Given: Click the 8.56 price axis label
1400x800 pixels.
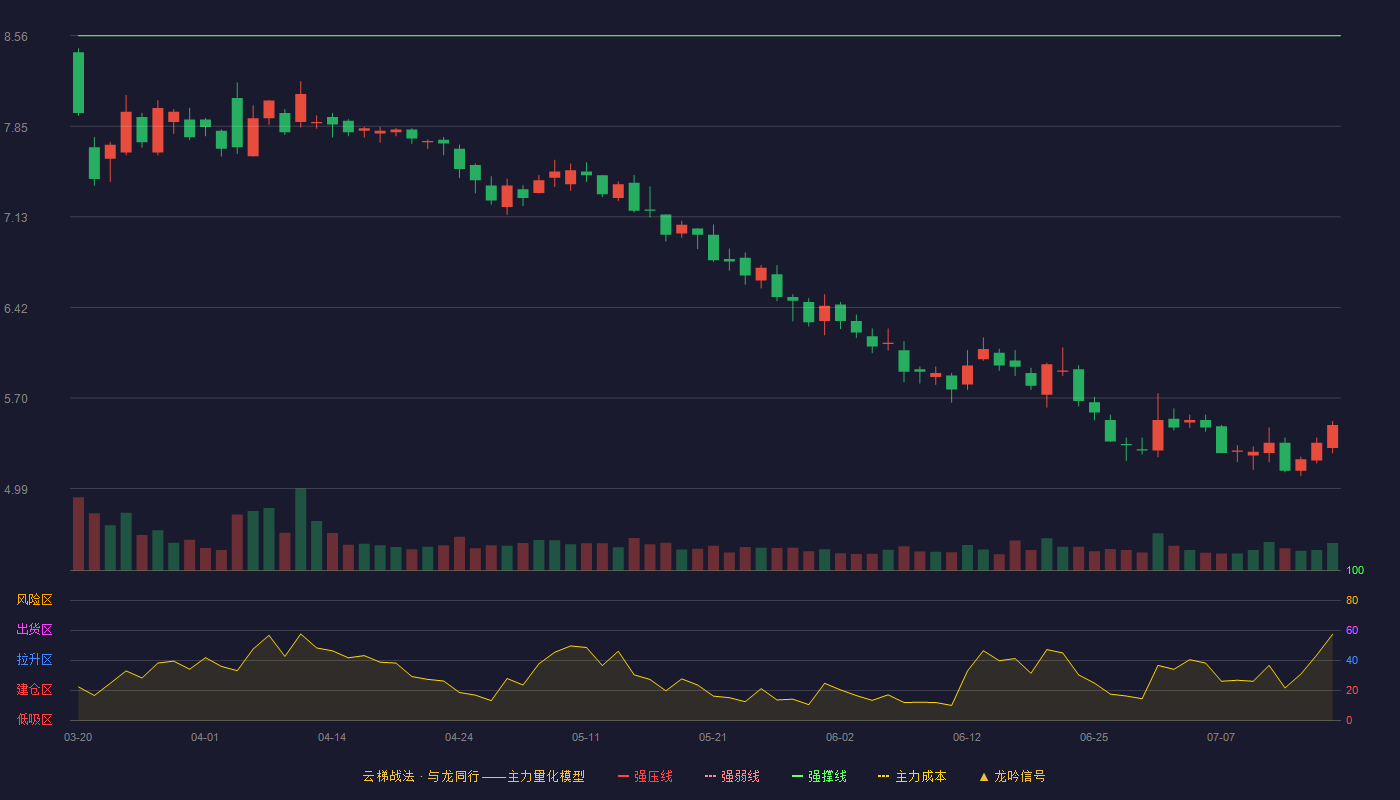Looking at the screenshot, I should [16, 37].
